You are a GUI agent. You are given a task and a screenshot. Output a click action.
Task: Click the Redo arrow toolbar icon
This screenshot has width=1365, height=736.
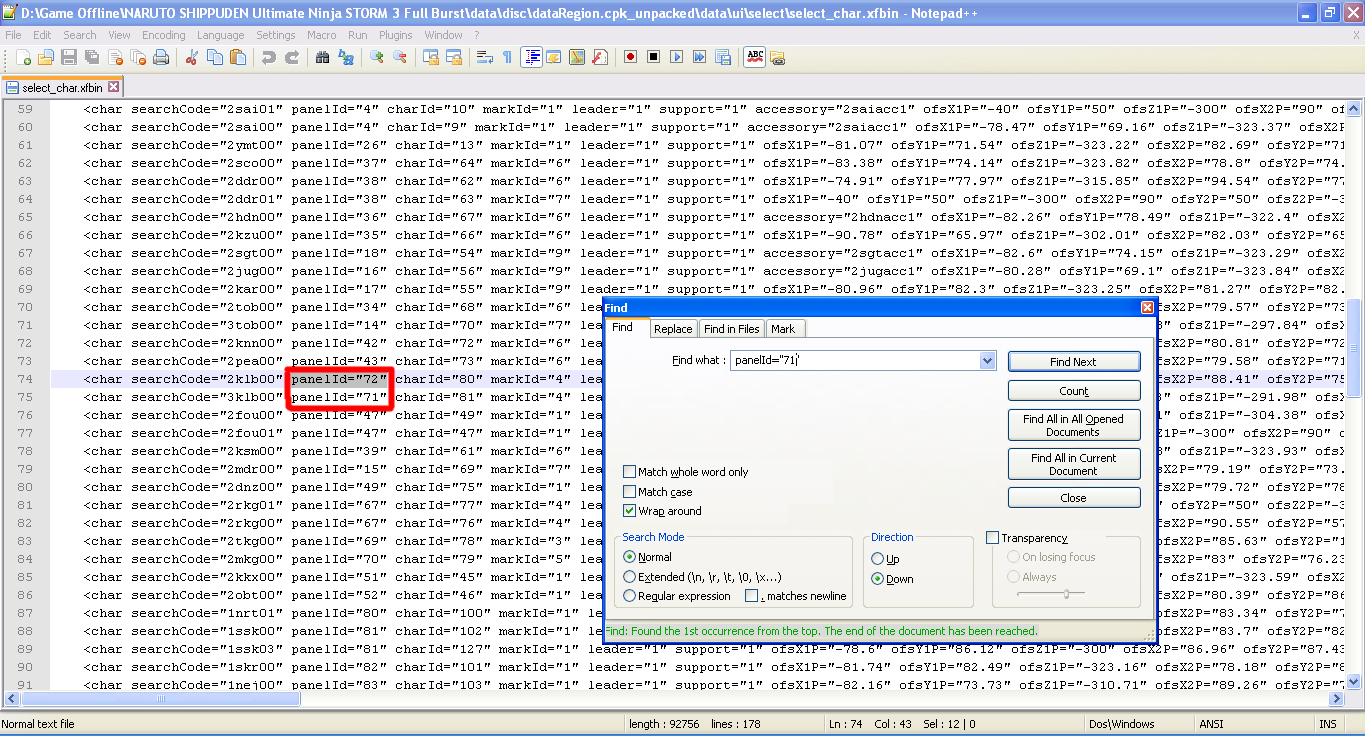click(292, 57)
